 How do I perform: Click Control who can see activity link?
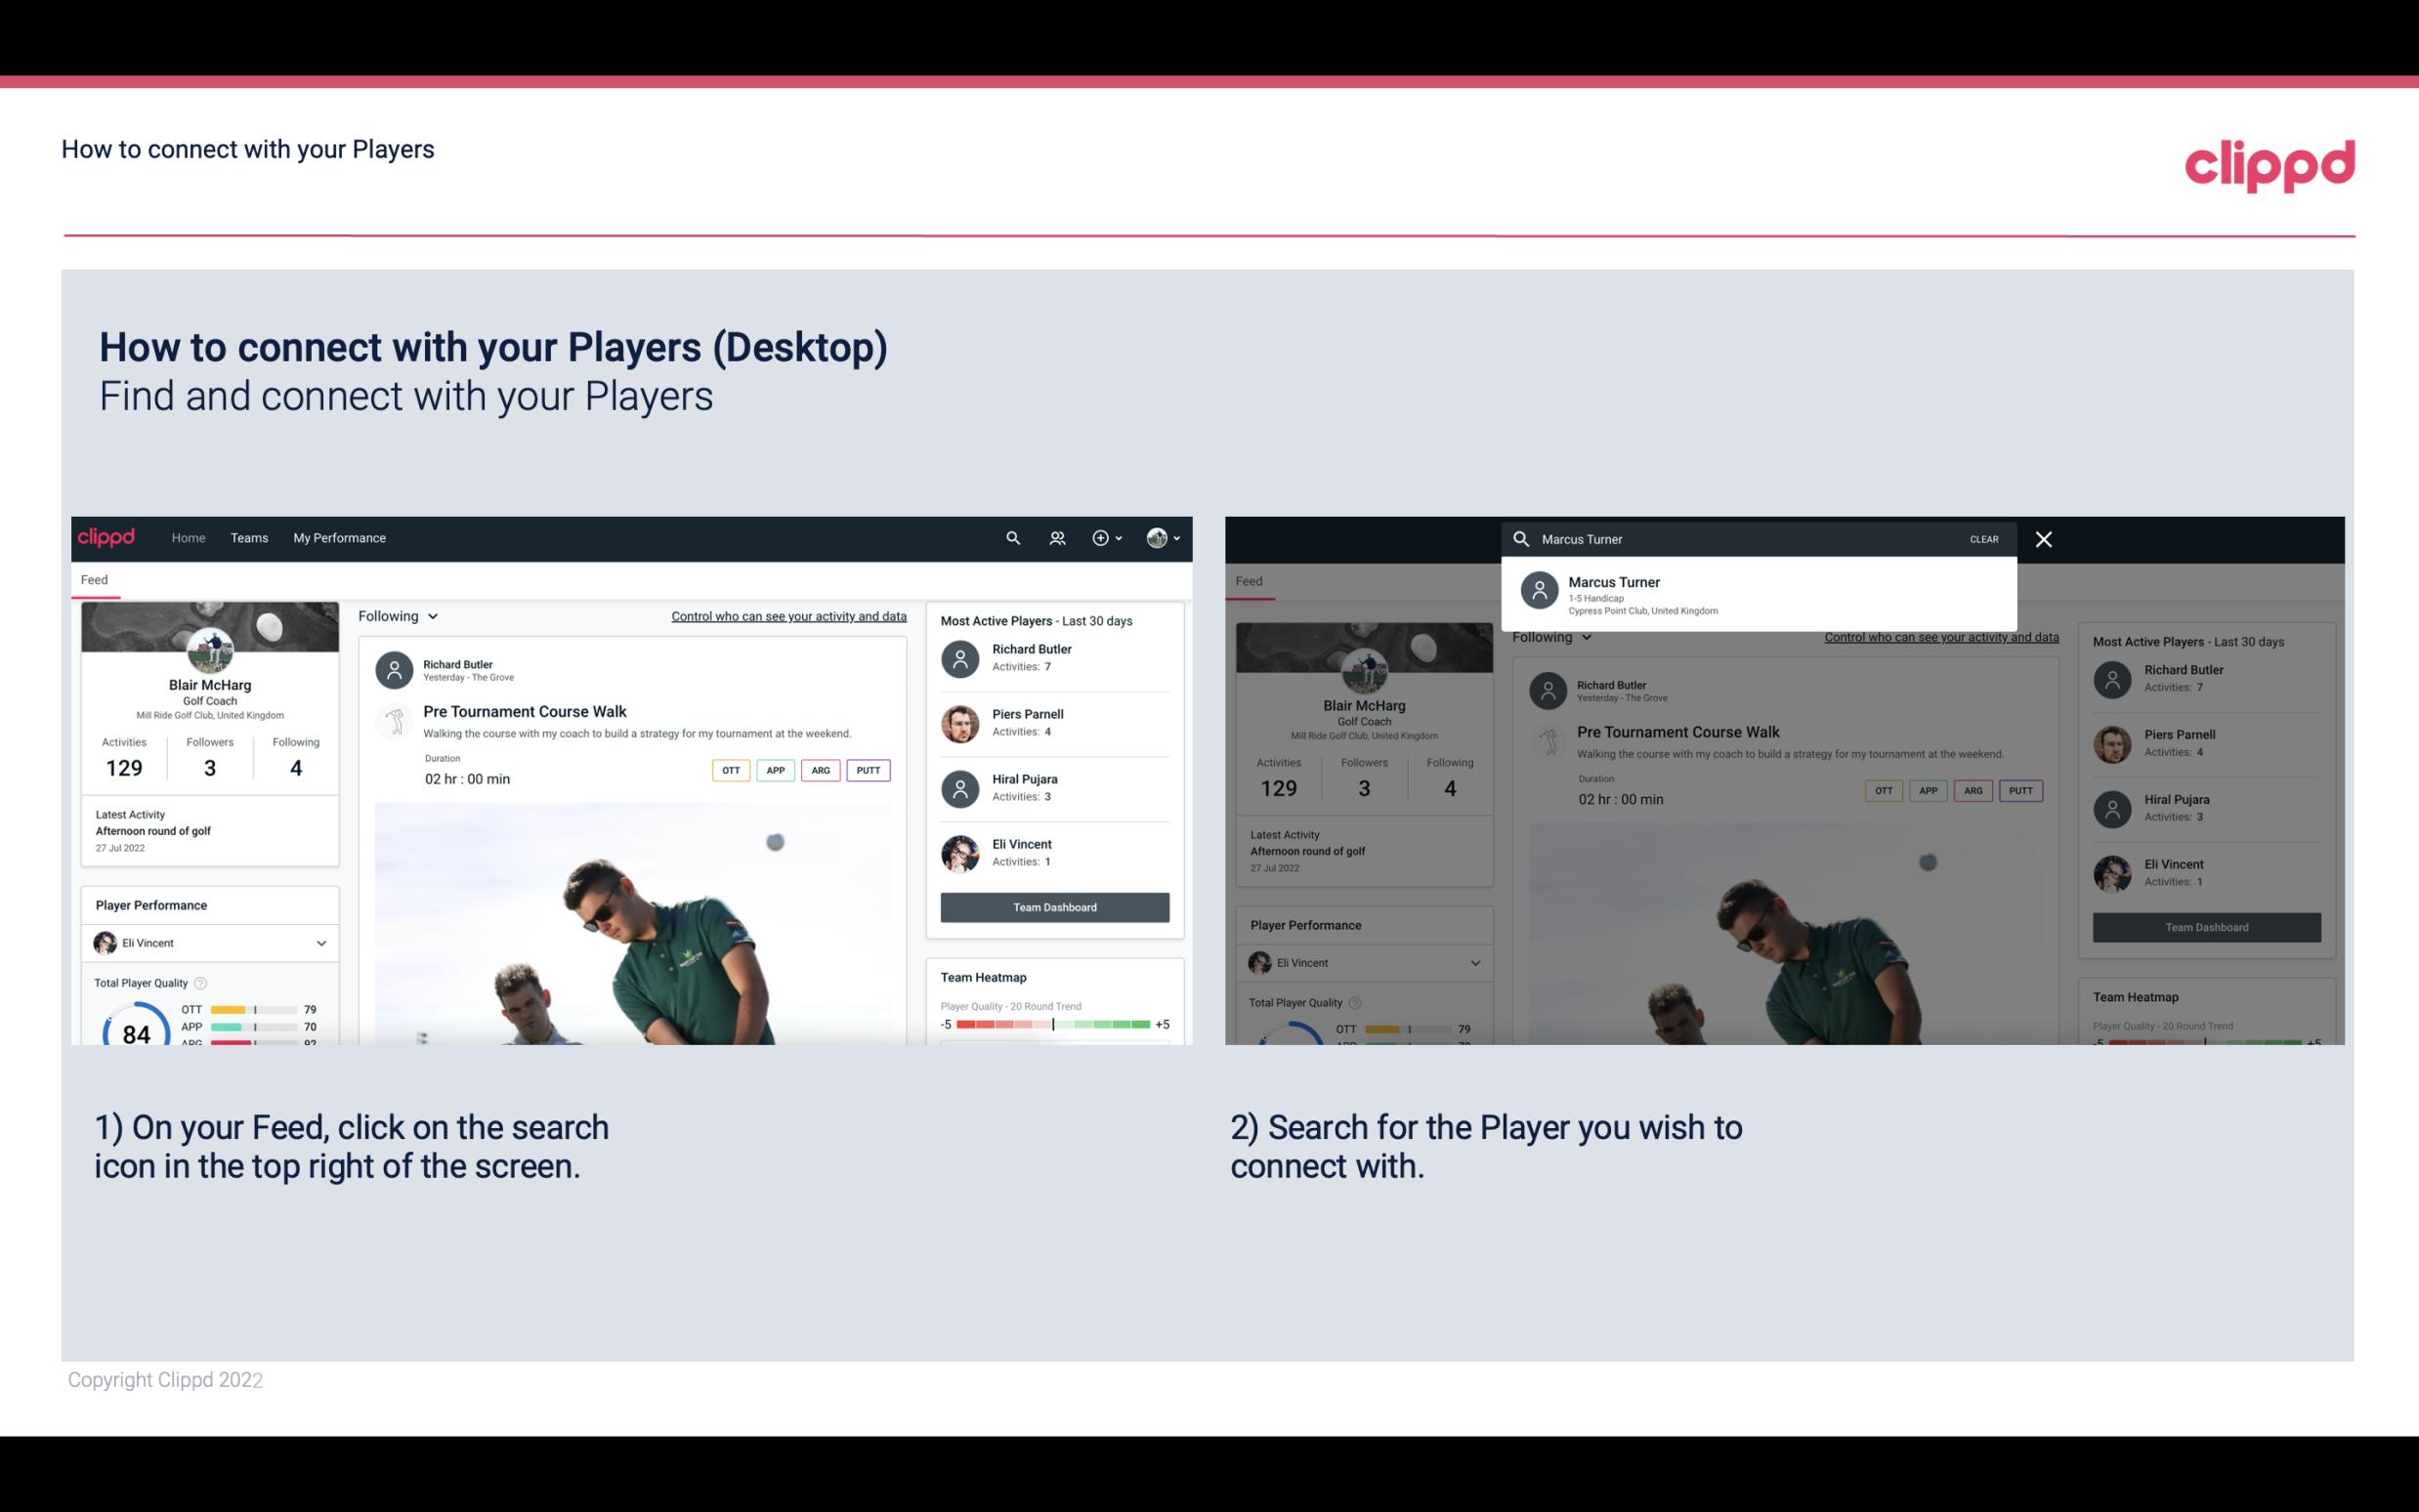[x=789, y=615]
